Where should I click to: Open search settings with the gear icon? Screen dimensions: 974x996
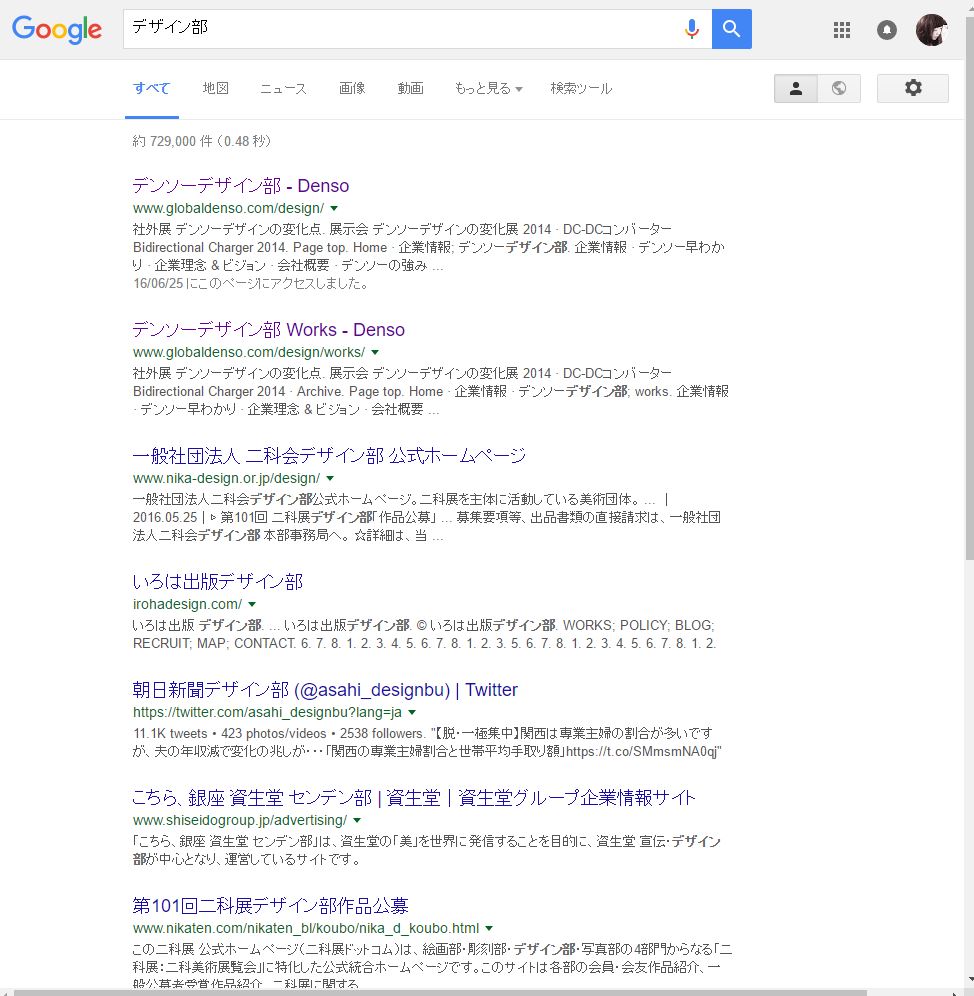coord(912,88)
